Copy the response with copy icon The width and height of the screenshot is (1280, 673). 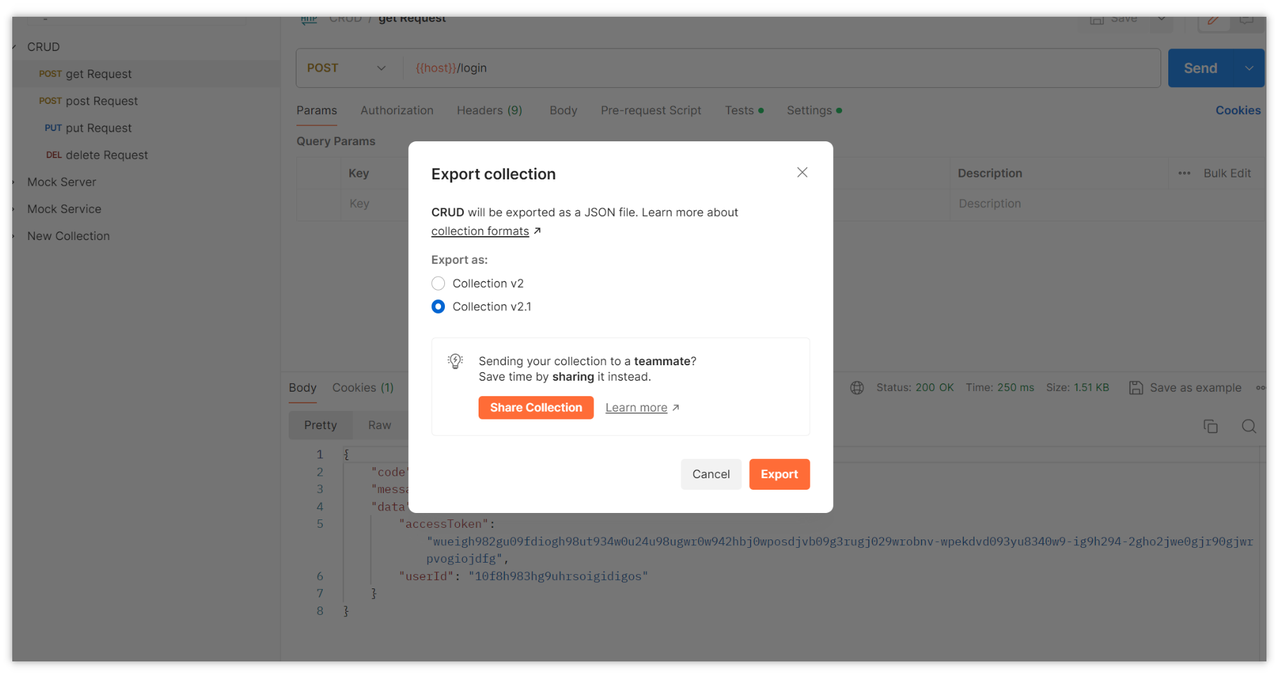[x=1211, y=427]
